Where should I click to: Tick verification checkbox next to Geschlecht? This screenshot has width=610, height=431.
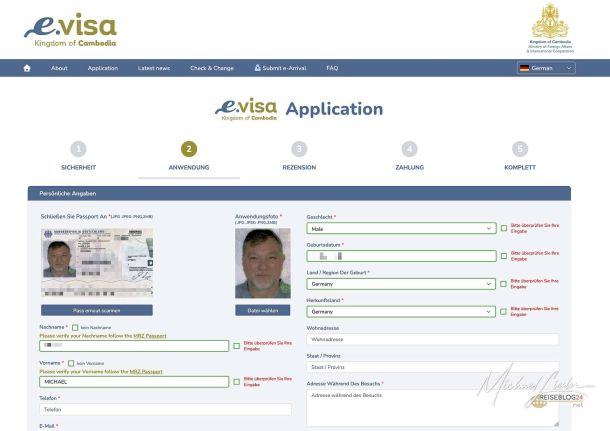[x=504, y=228]
